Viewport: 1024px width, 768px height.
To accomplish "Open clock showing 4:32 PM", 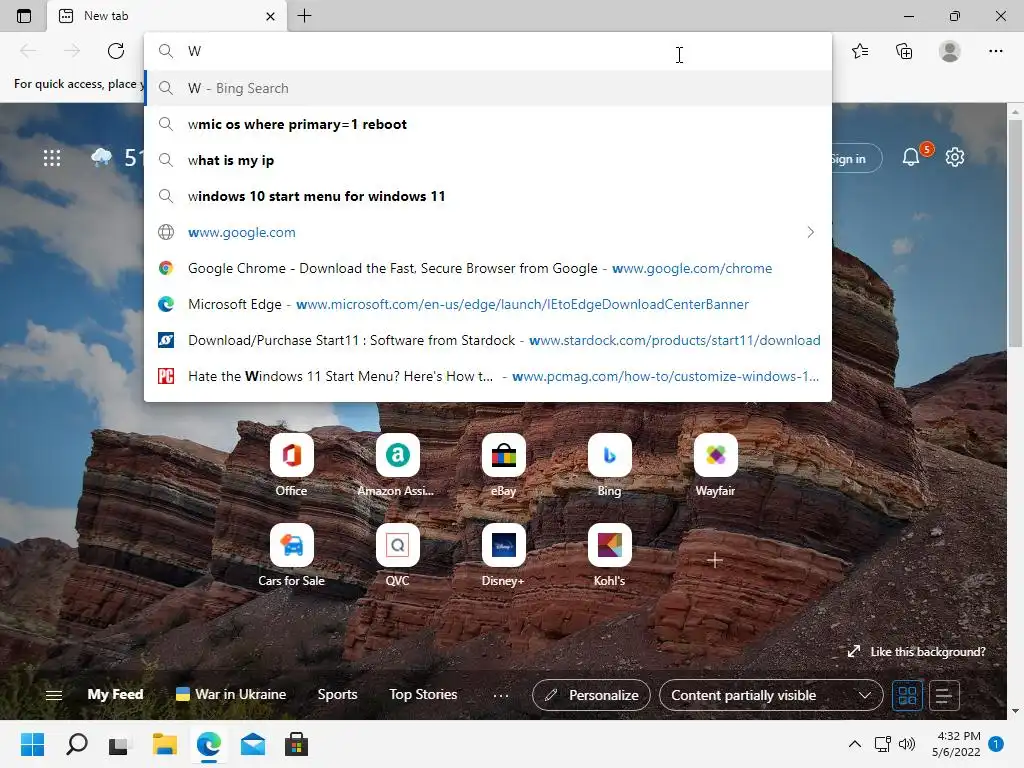I will click(957, 744).
